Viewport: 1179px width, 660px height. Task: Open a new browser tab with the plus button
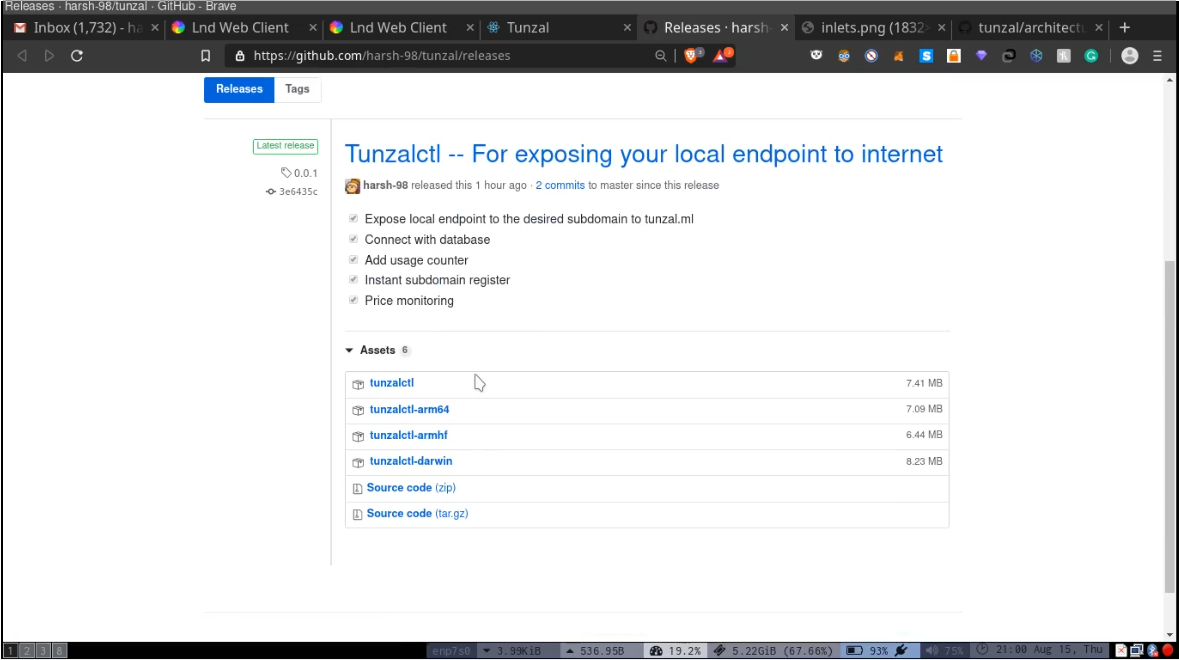pyautogui.click(x=1124, y=28)
